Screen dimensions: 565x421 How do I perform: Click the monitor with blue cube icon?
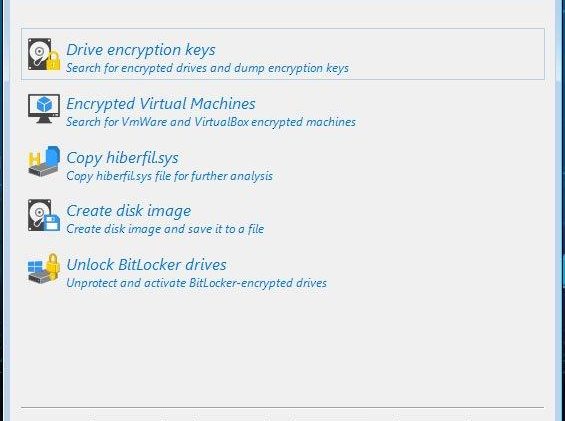pyautogui.click(x=44, y=109)
